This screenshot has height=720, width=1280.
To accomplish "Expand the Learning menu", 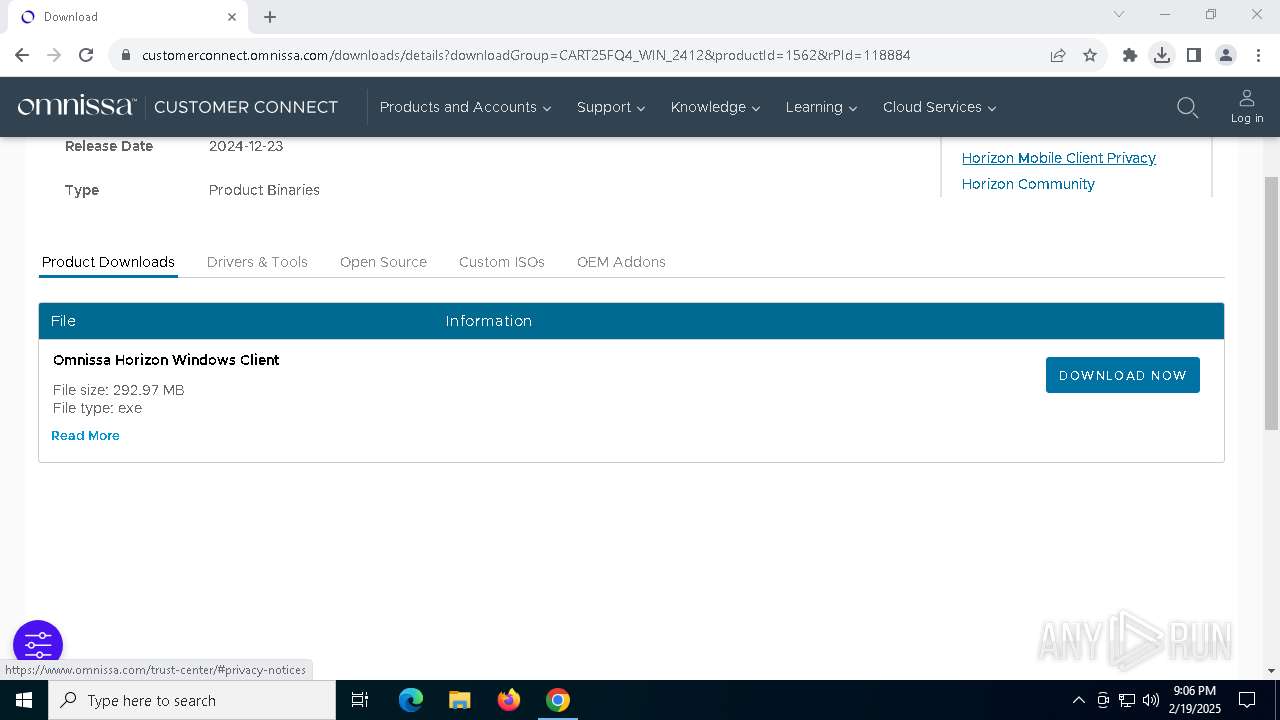I will coord(821,107).
